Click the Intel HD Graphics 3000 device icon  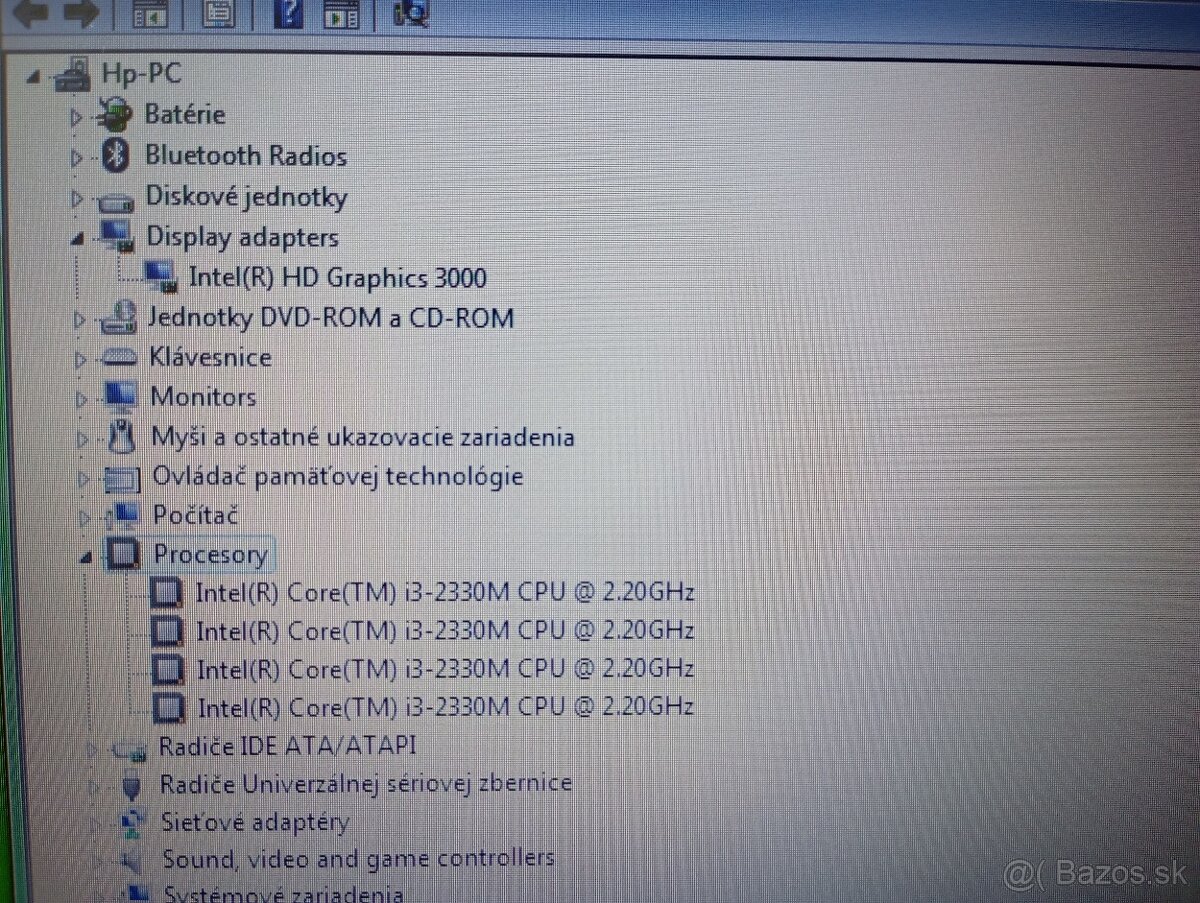pos(160,276)
